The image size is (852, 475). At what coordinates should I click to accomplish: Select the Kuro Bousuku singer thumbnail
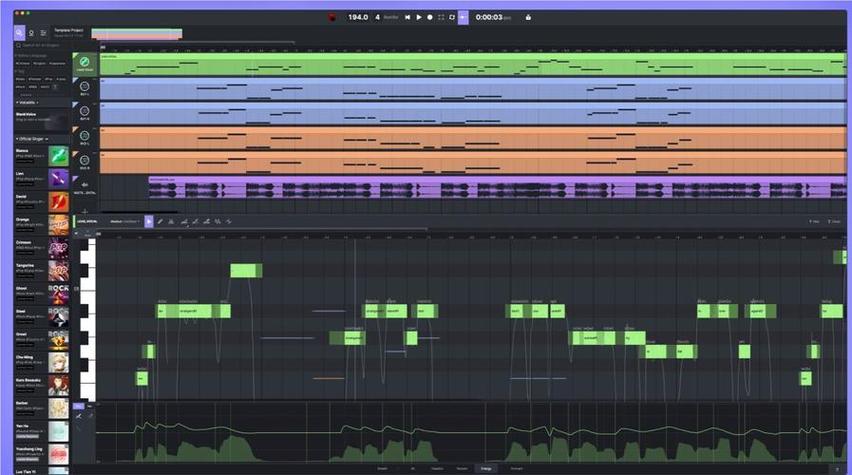pos(58,386)
